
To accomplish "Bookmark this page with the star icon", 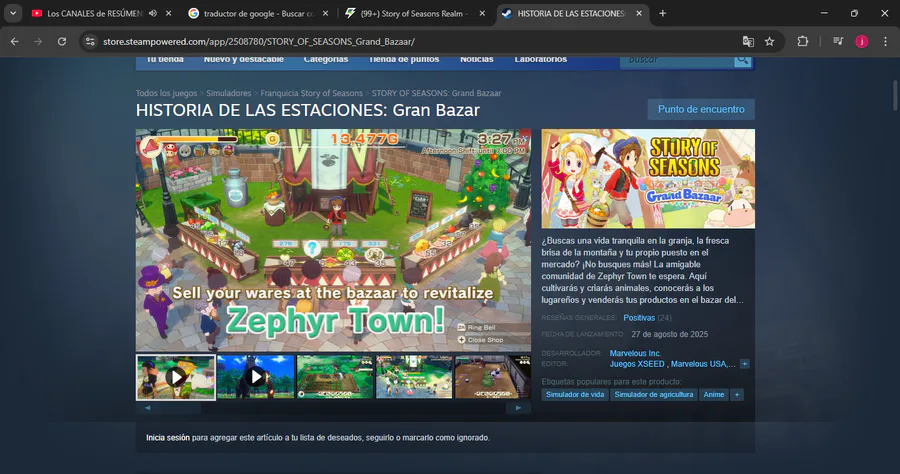I will [770, 41].
